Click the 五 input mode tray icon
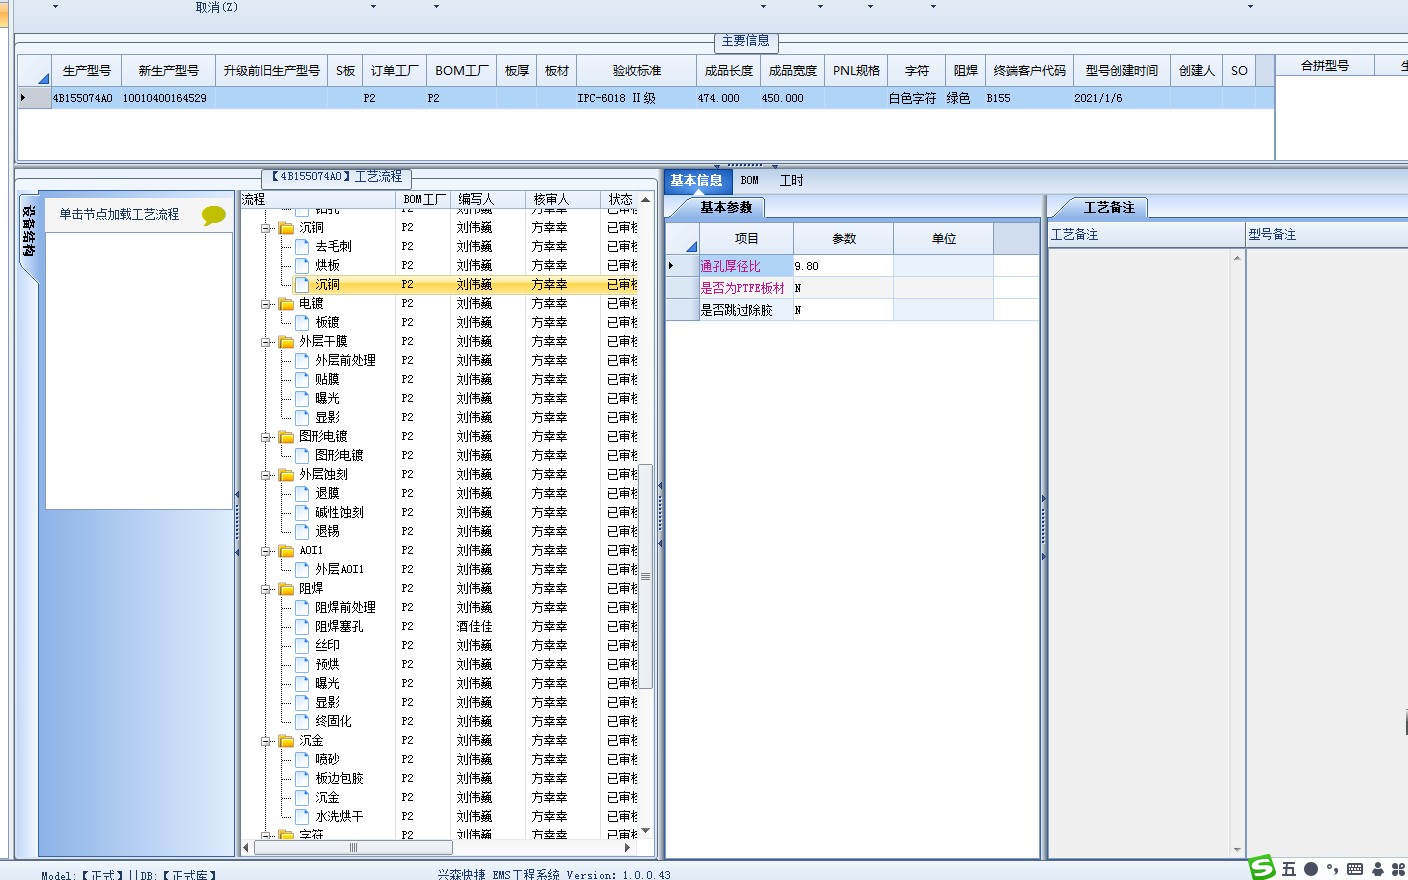This screenshot has width=1408, height=880. coord(1289,869)
